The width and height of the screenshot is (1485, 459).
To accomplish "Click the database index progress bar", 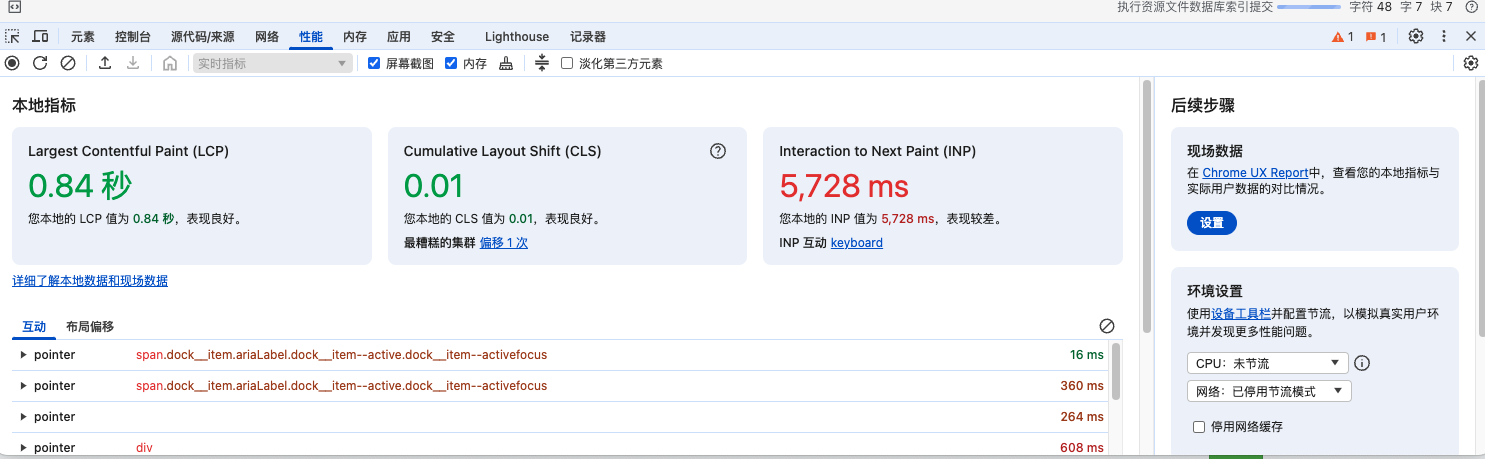I will (1309, 7).
